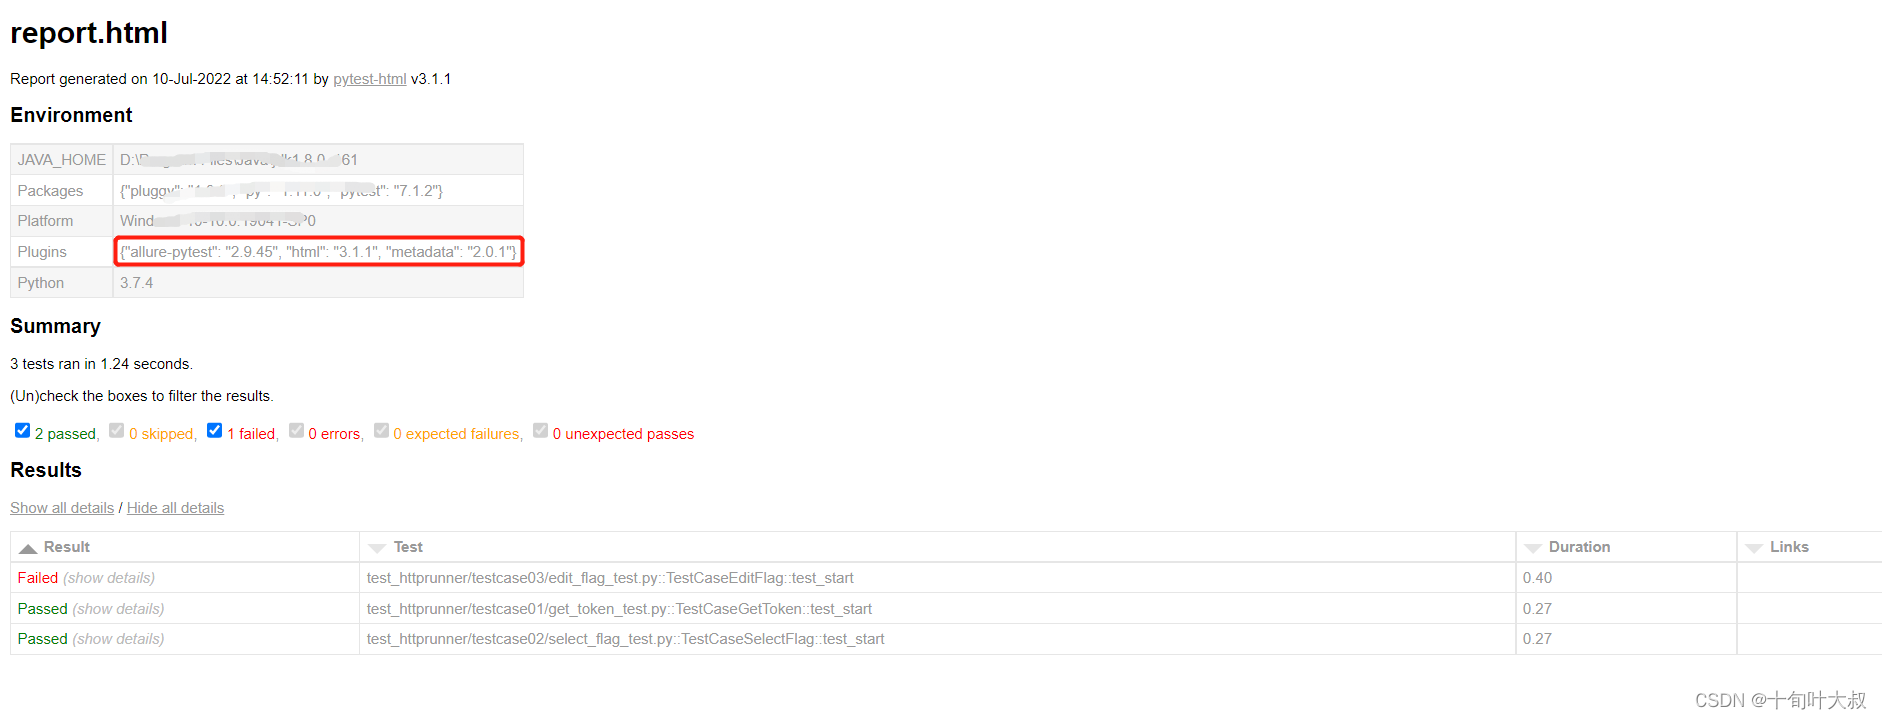
Task: Toggle the '0 expected failures' checkbox
Action: click(x=381, y=431)
